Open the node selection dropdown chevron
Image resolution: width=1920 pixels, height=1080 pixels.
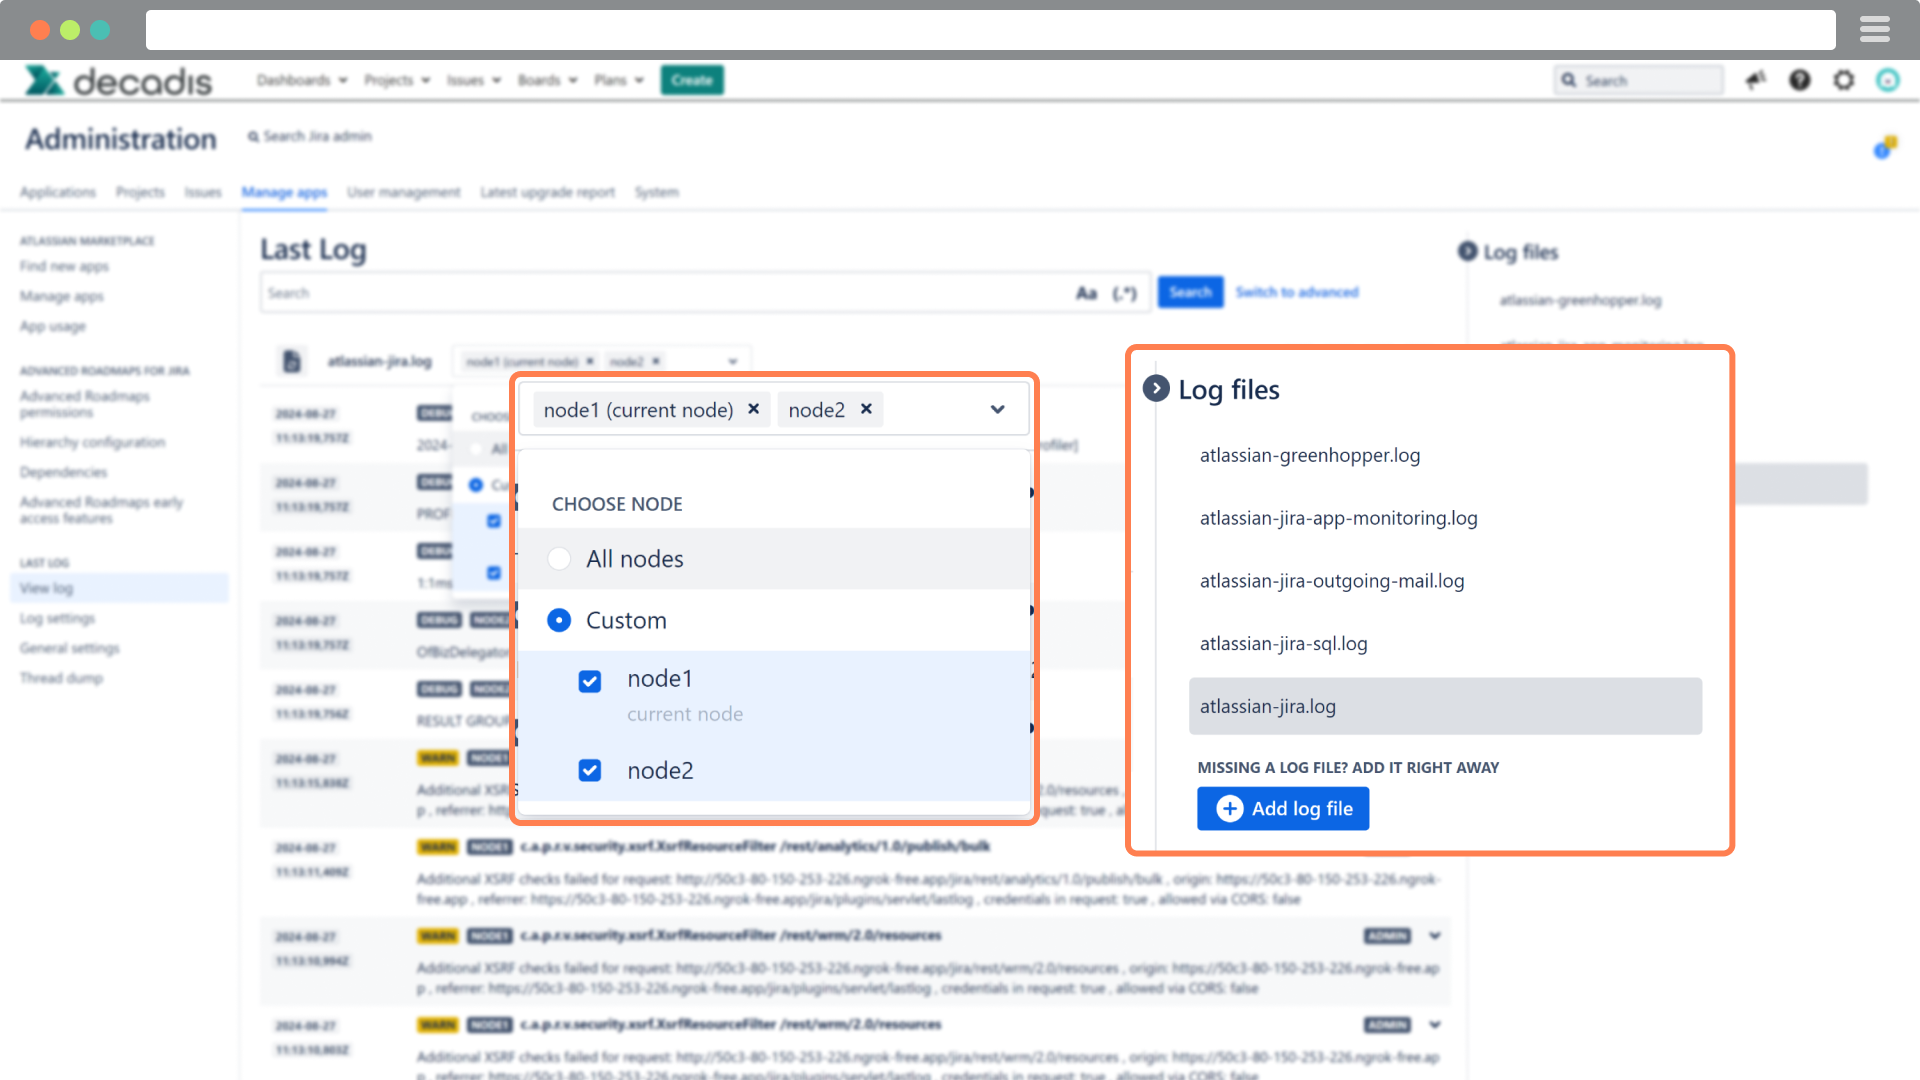(x=997, y=409)
